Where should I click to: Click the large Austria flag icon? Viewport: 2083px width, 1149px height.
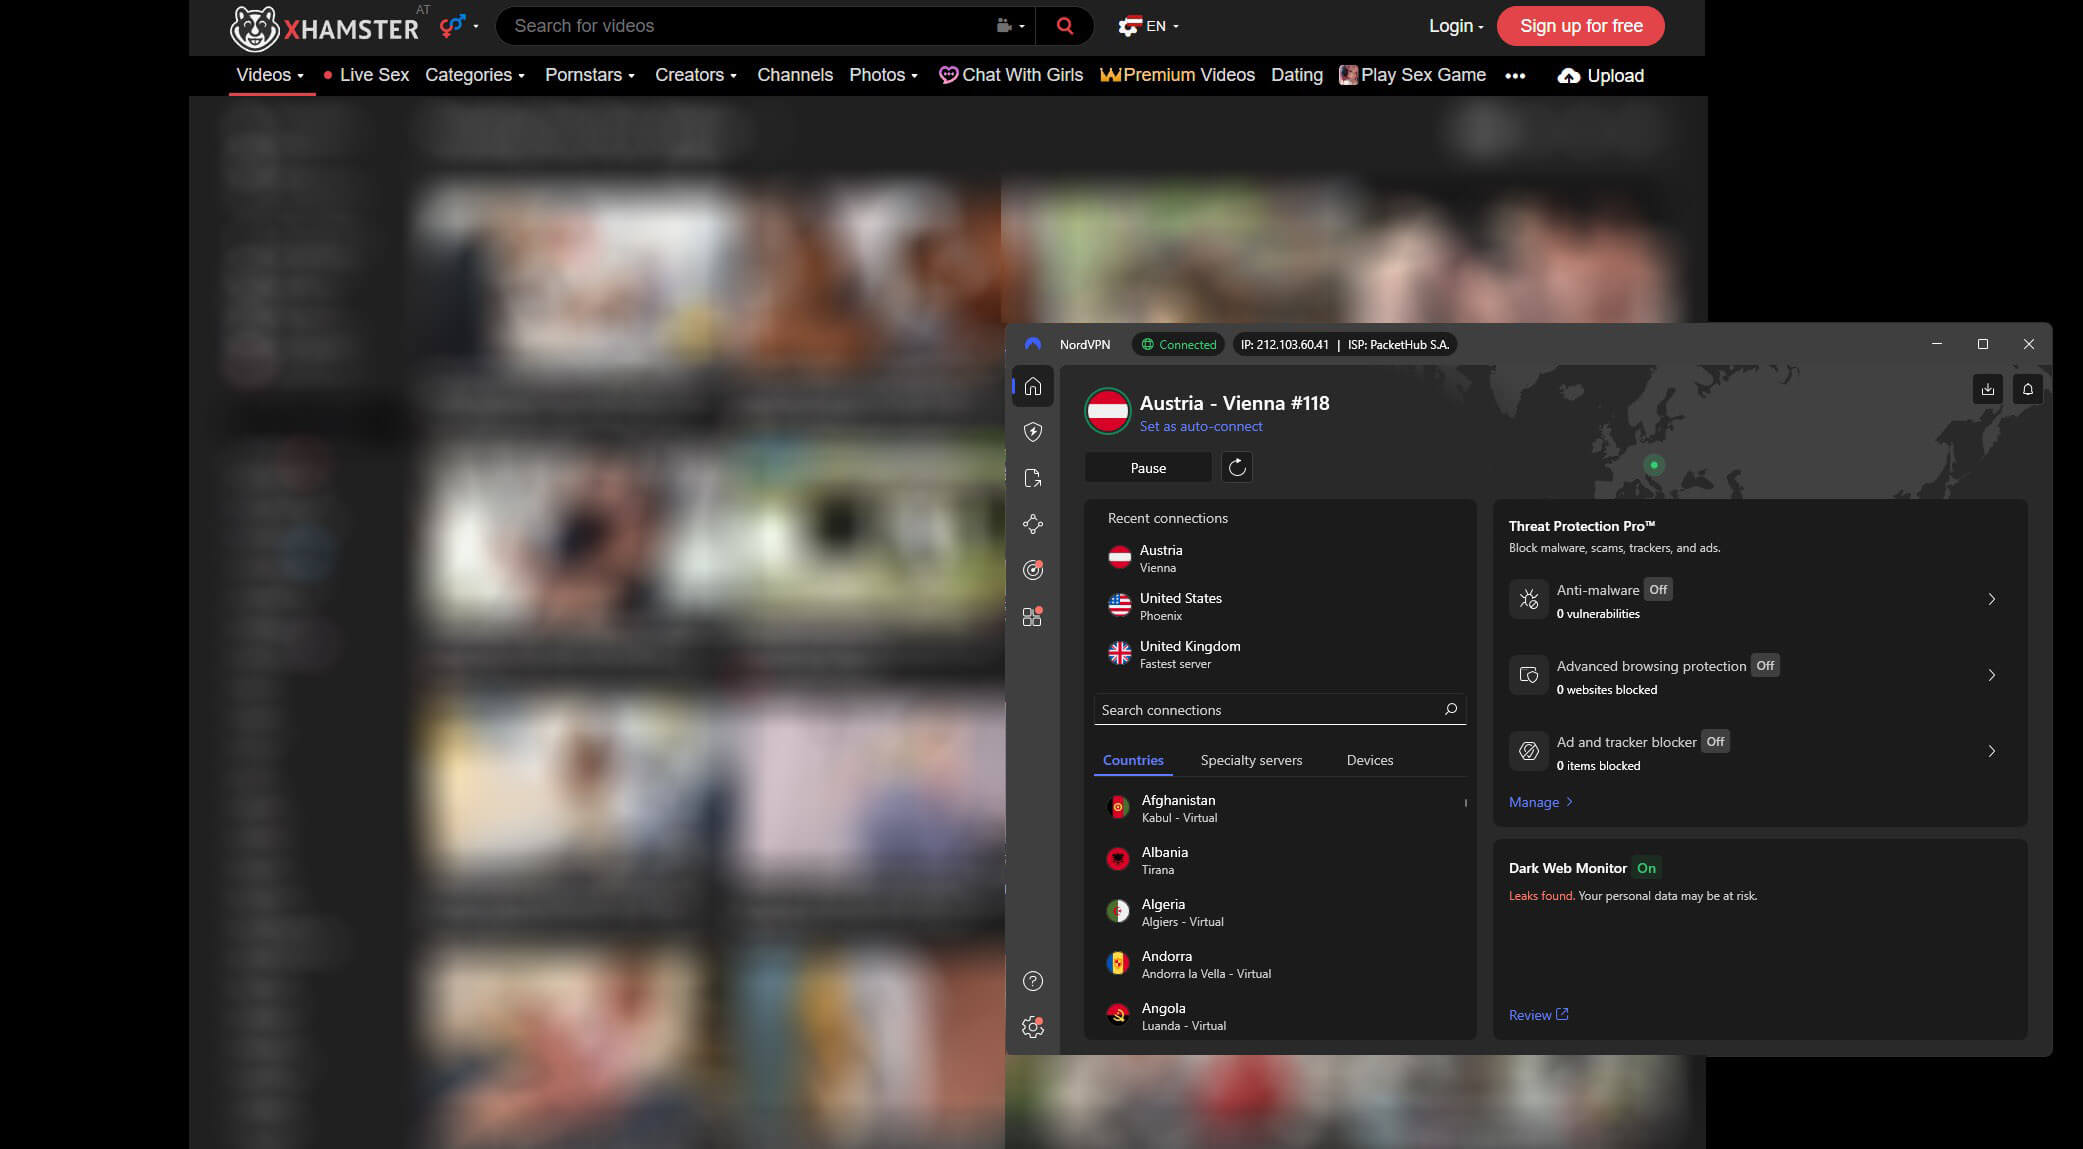pos(1108,411)
